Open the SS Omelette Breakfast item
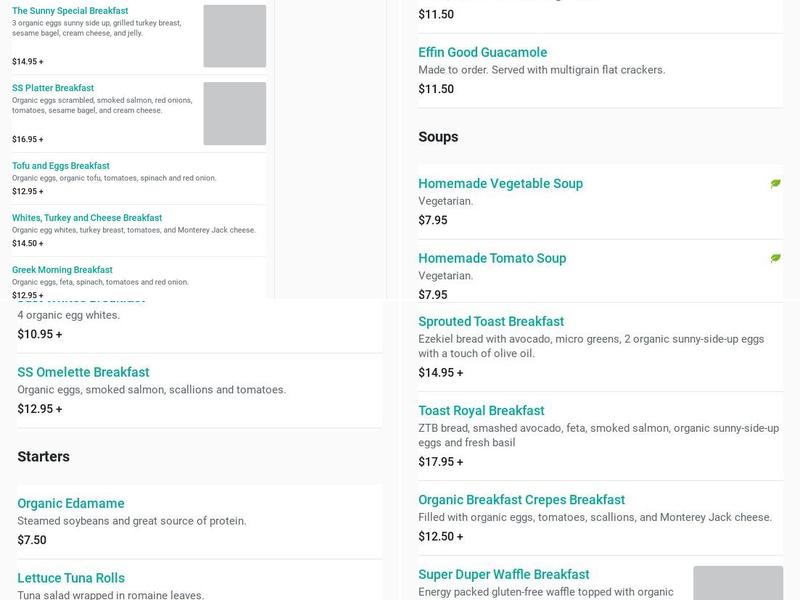800x600 pixels. (x=83, y=372)
